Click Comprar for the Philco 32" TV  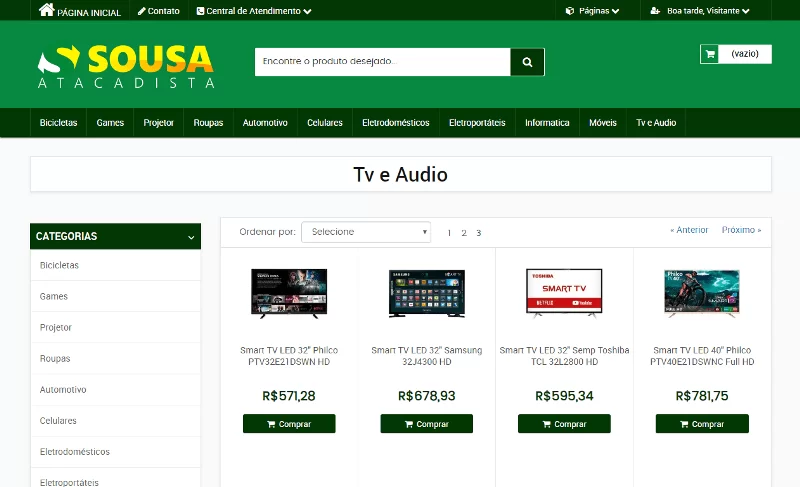pyautogui.click(x=289, y=424)
